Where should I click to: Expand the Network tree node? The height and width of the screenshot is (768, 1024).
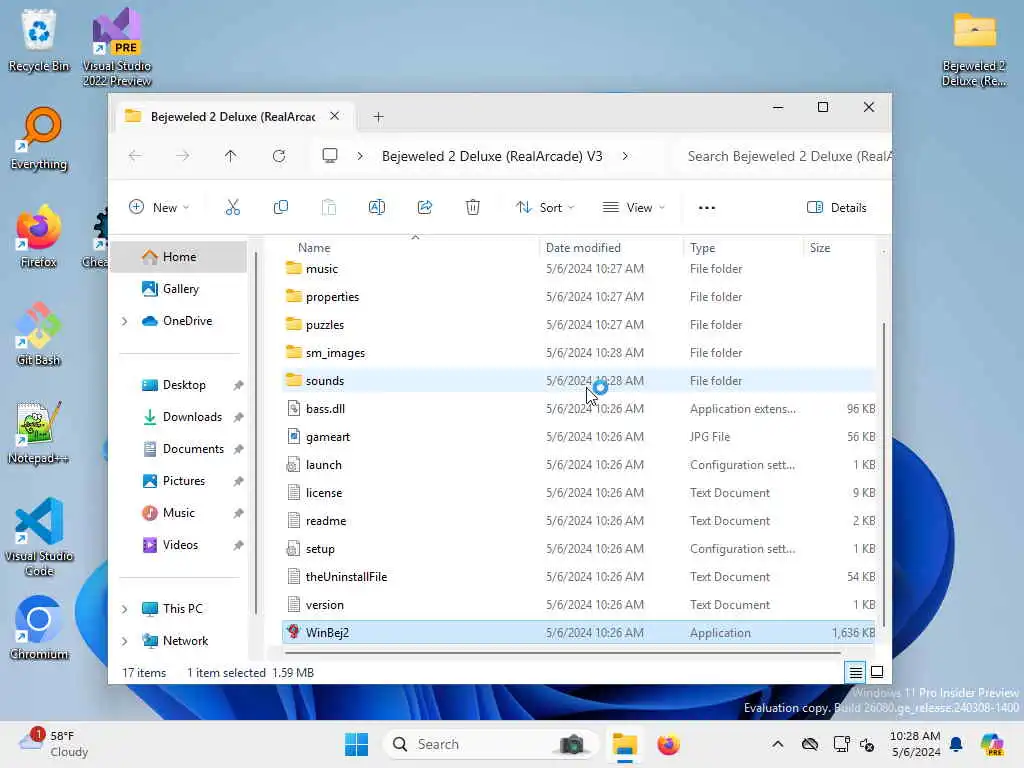coord(124,641)
